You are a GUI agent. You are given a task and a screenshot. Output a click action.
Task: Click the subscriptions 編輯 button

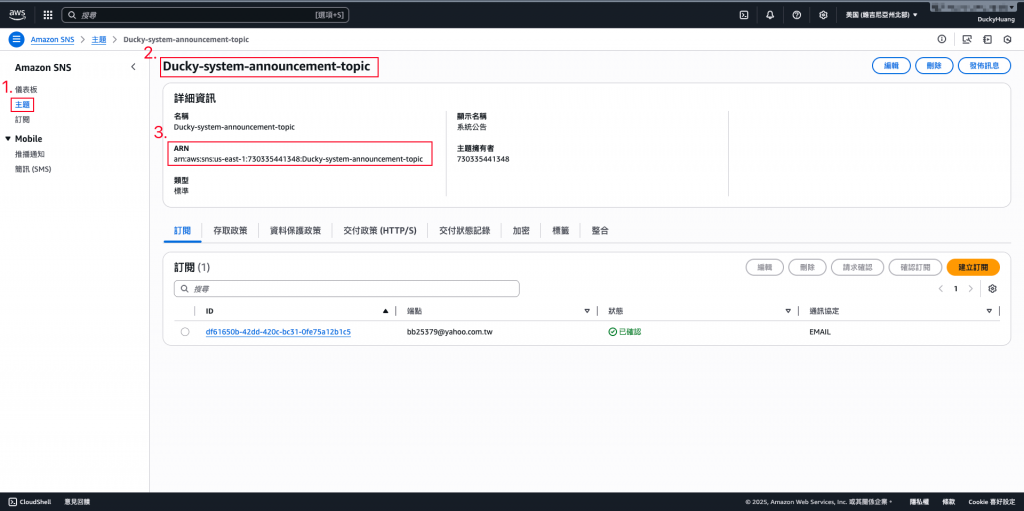[x=765, y=267]
